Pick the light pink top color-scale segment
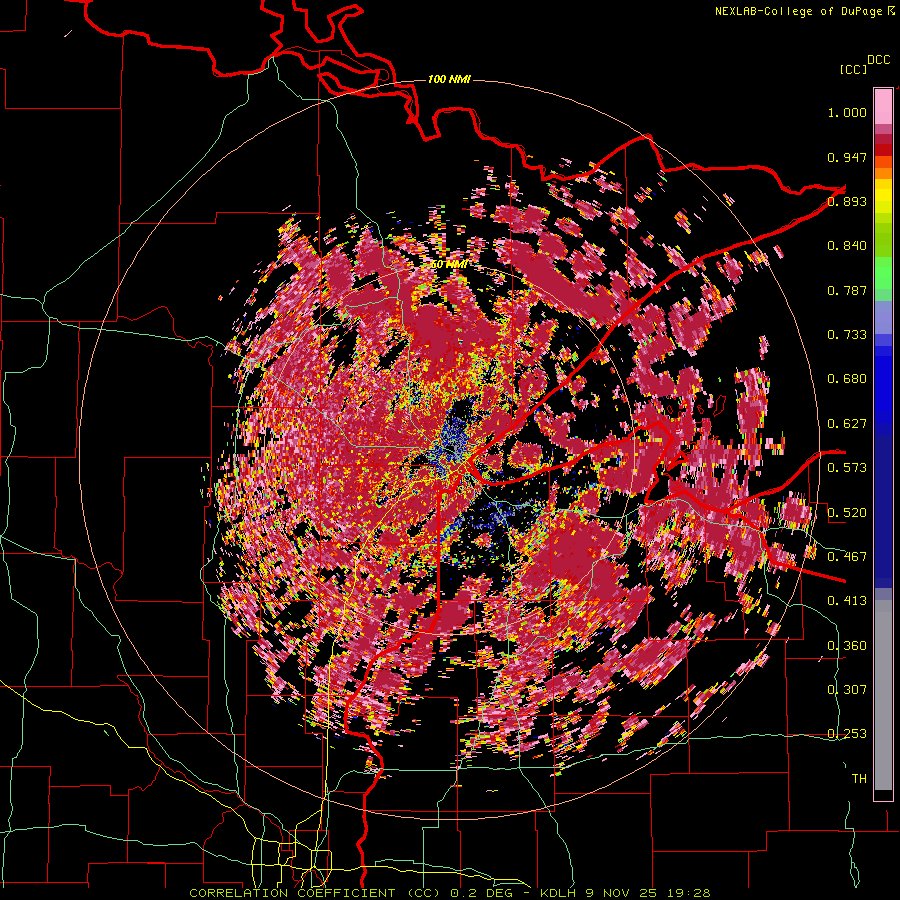Image resolution: width=900 pixels, height=900 pixels. point(883,106)
